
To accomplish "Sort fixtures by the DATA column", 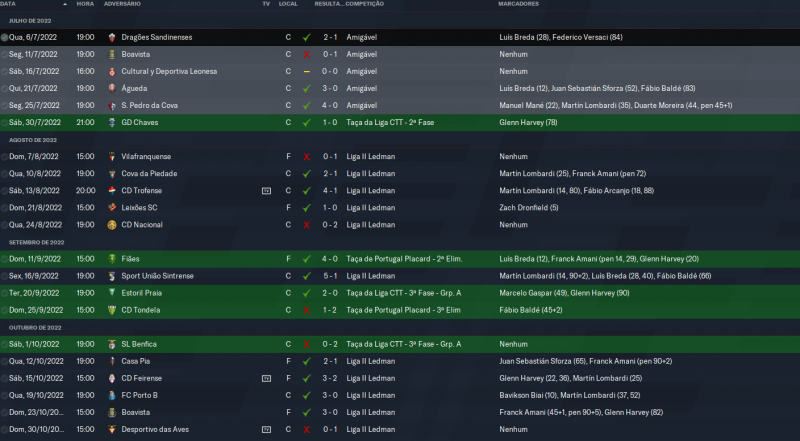I will (x=9, y=4).
